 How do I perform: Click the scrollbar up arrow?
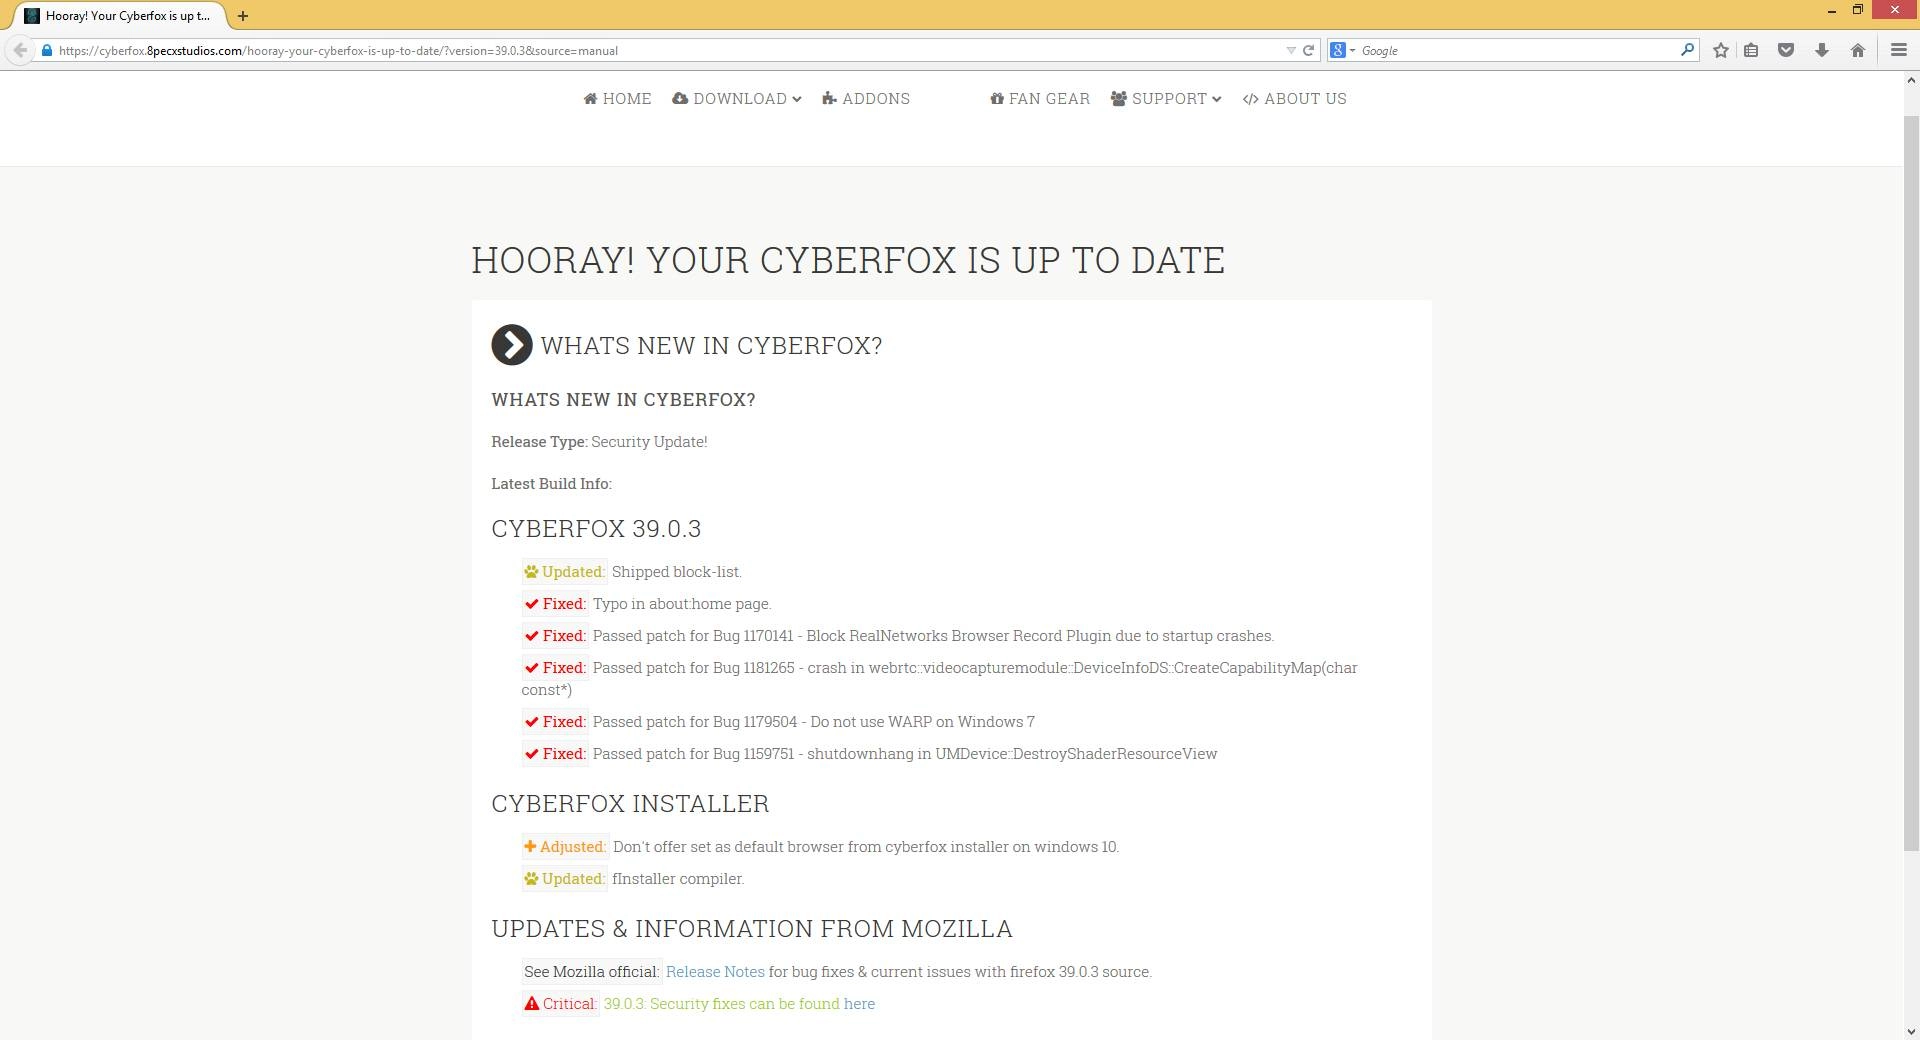click(1911, 80)
